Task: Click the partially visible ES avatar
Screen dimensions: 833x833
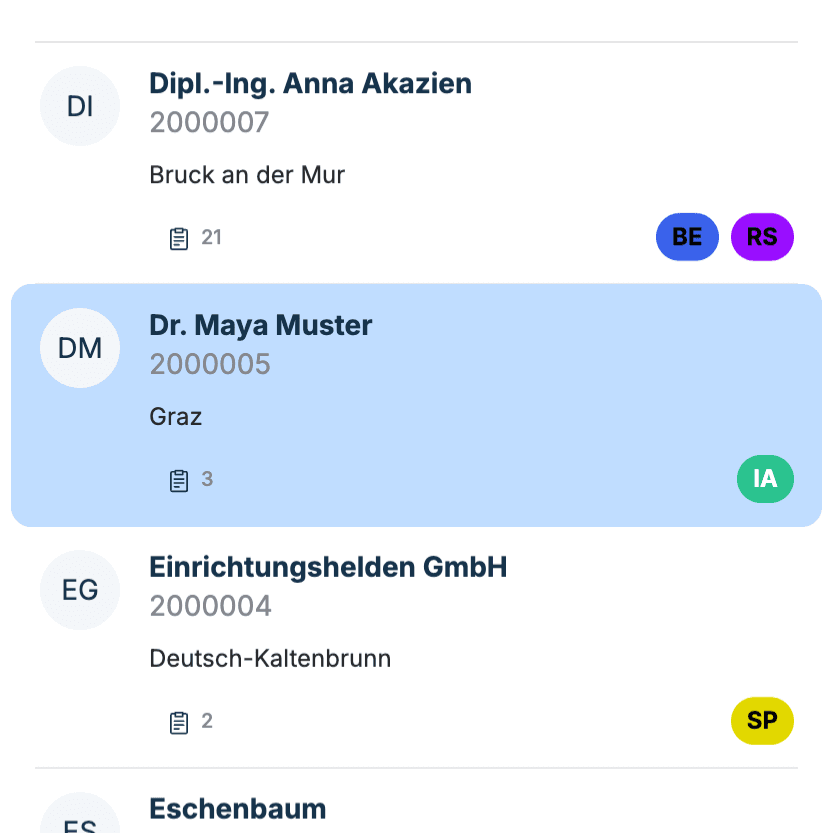Action: 80,813
